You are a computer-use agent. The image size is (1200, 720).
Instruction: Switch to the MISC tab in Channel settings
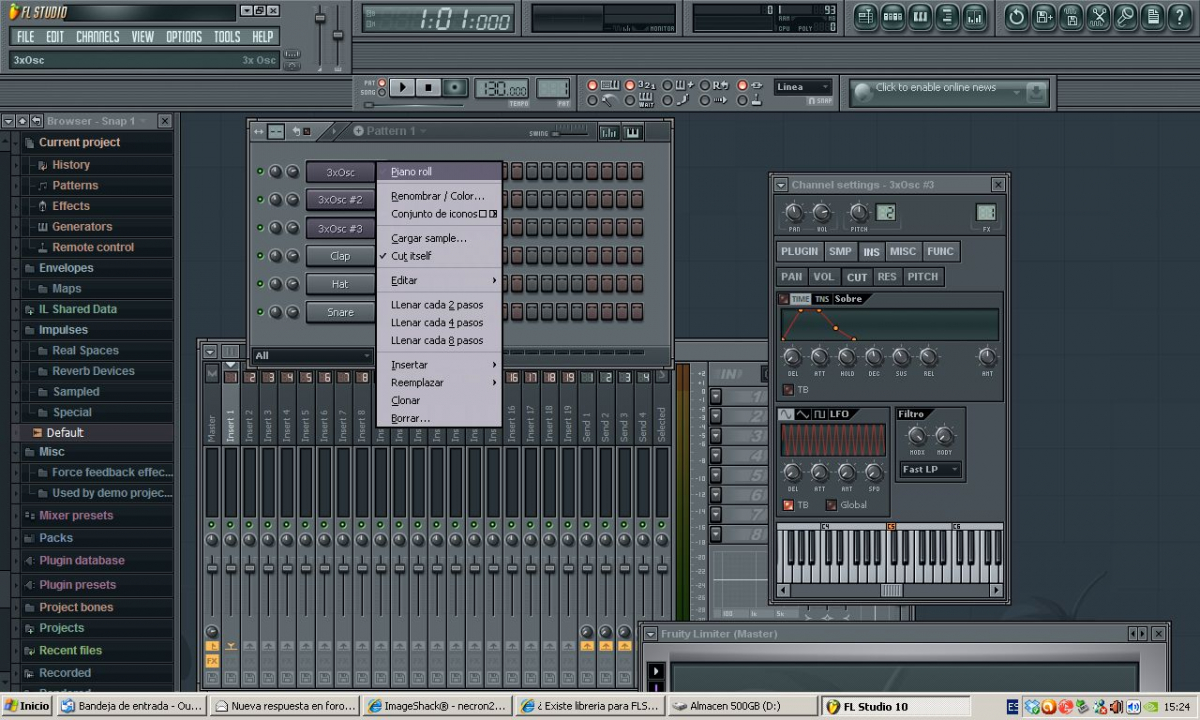[x=902, y=252]
